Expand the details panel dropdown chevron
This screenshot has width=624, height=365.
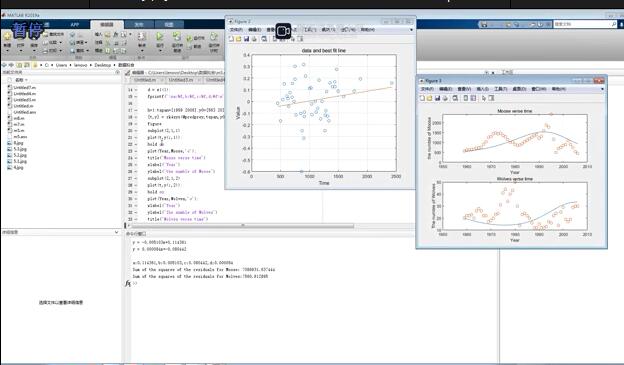pyautogui.click(x=116, y=232)
